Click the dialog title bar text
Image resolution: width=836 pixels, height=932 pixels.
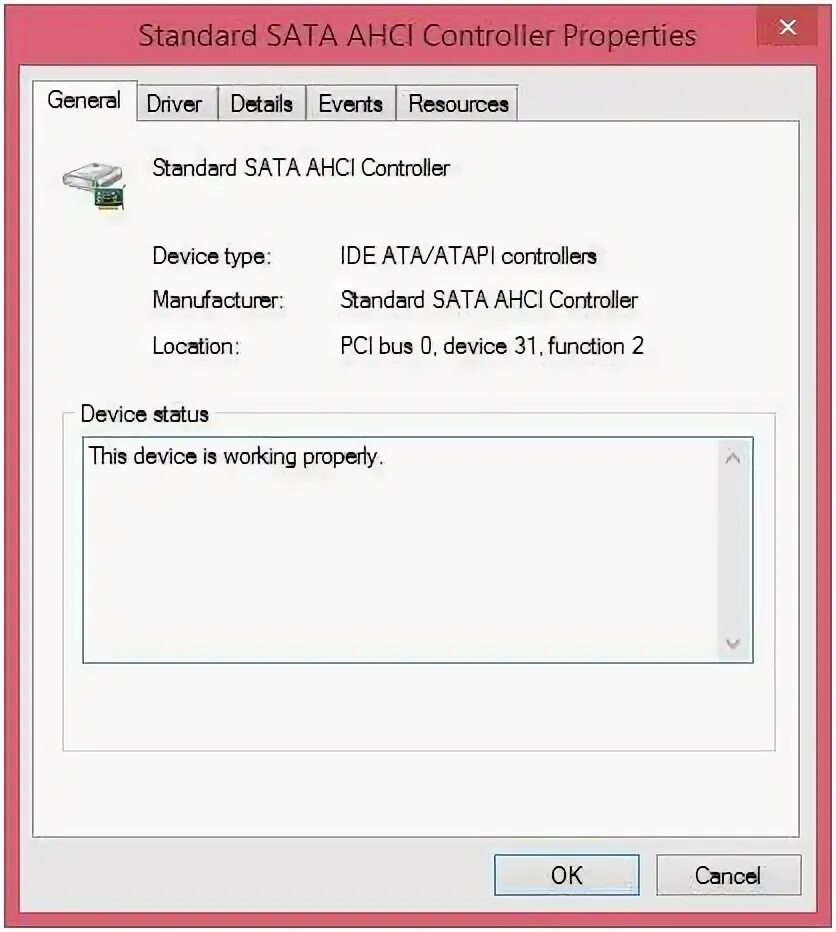(417, 36)
